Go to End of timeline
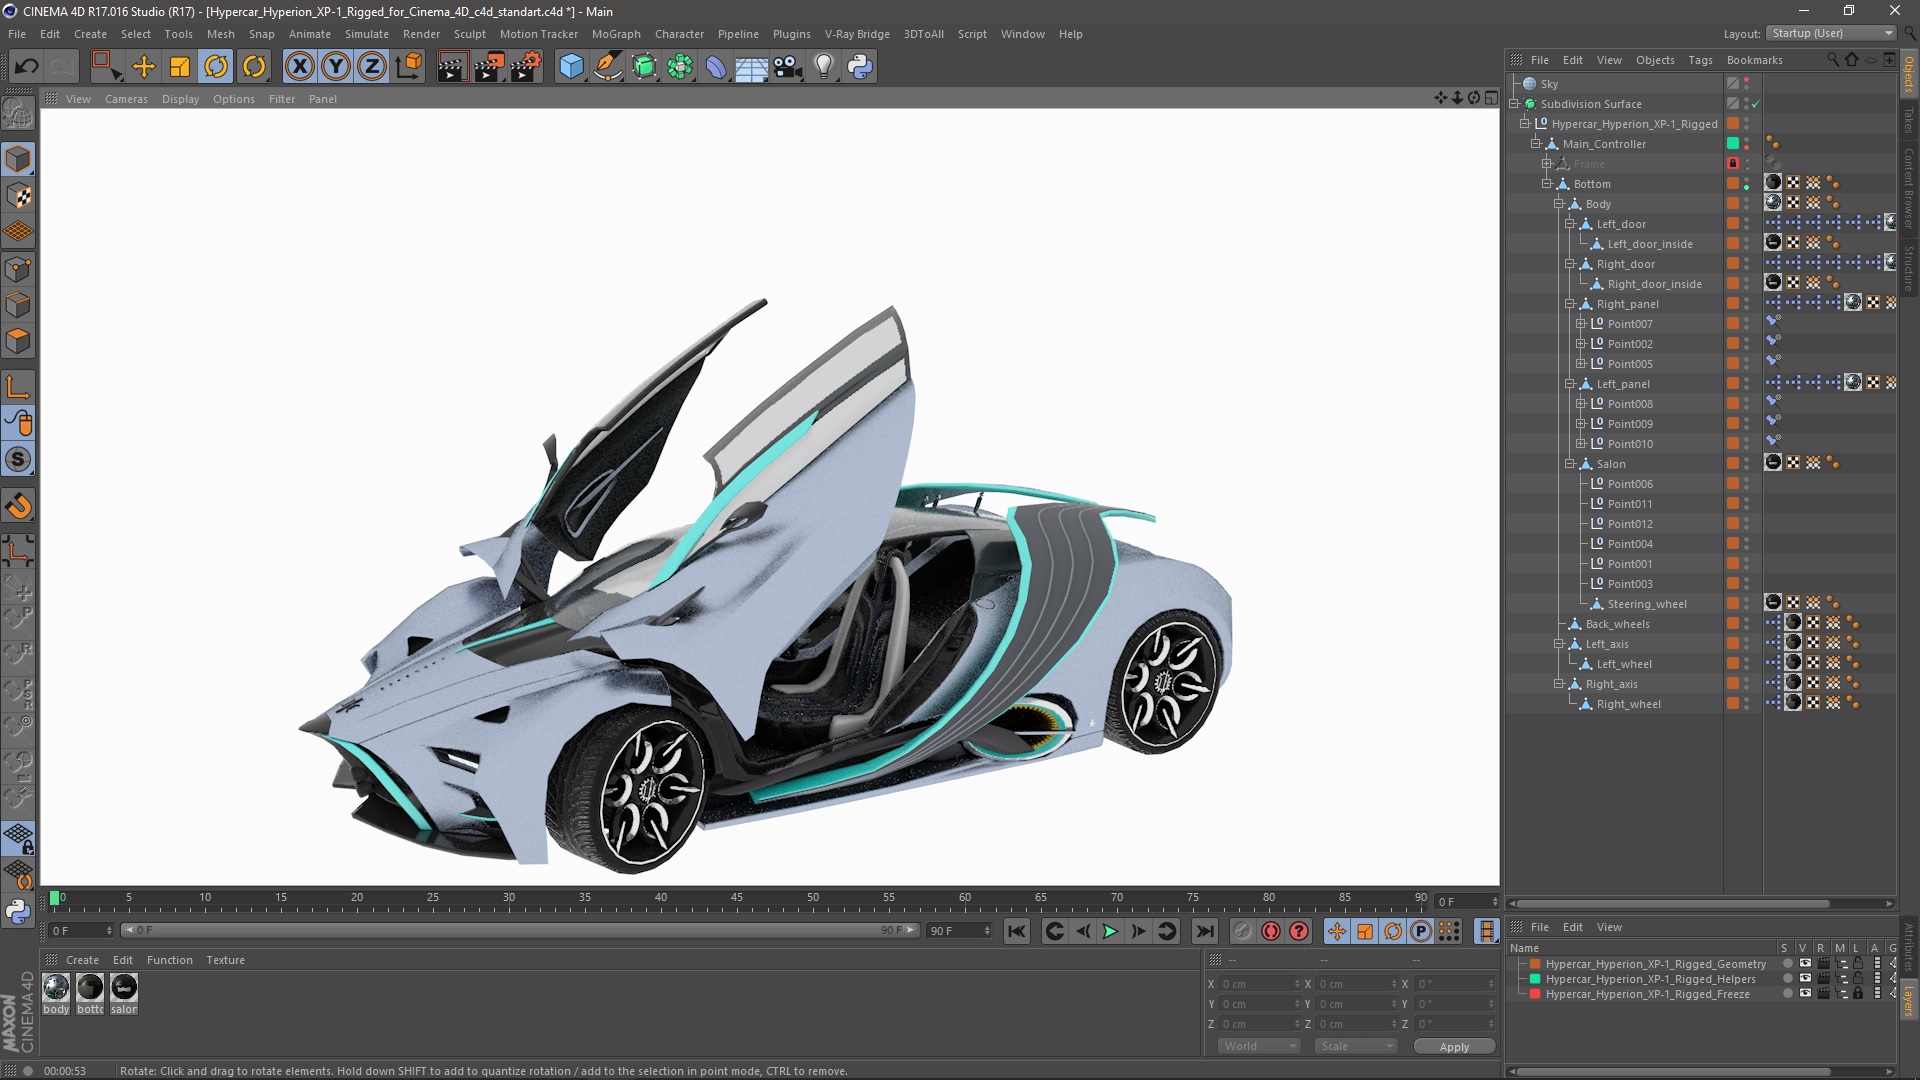The width and height of the screenshot is (1920, 1080). [x=1205, y=931]
